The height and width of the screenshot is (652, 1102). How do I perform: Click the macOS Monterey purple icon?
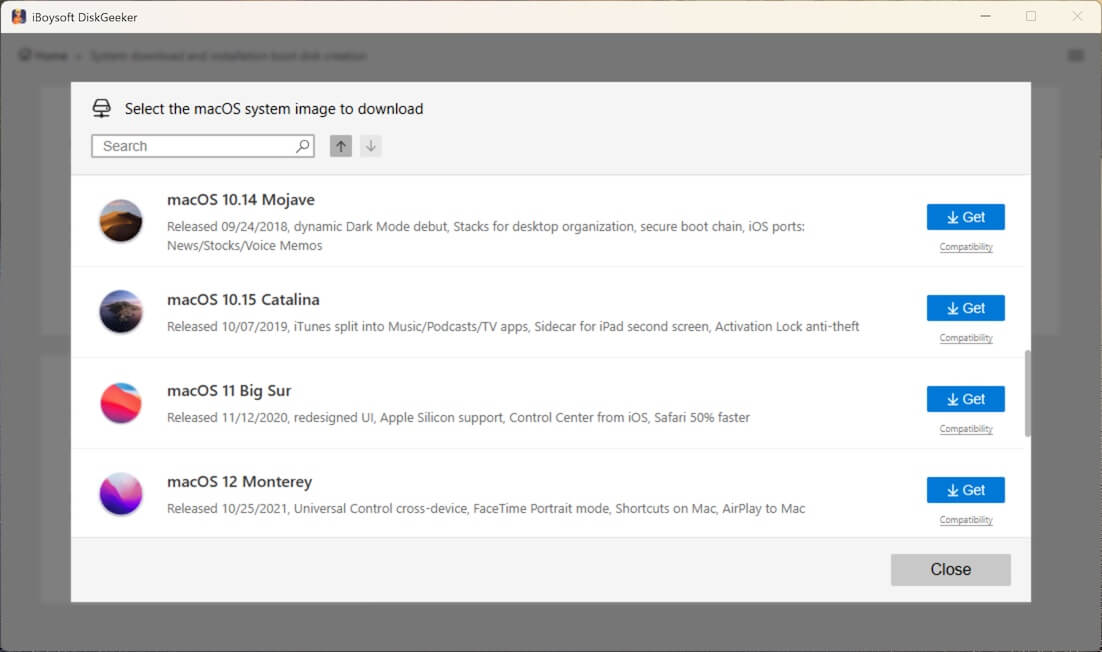[121, 494]
